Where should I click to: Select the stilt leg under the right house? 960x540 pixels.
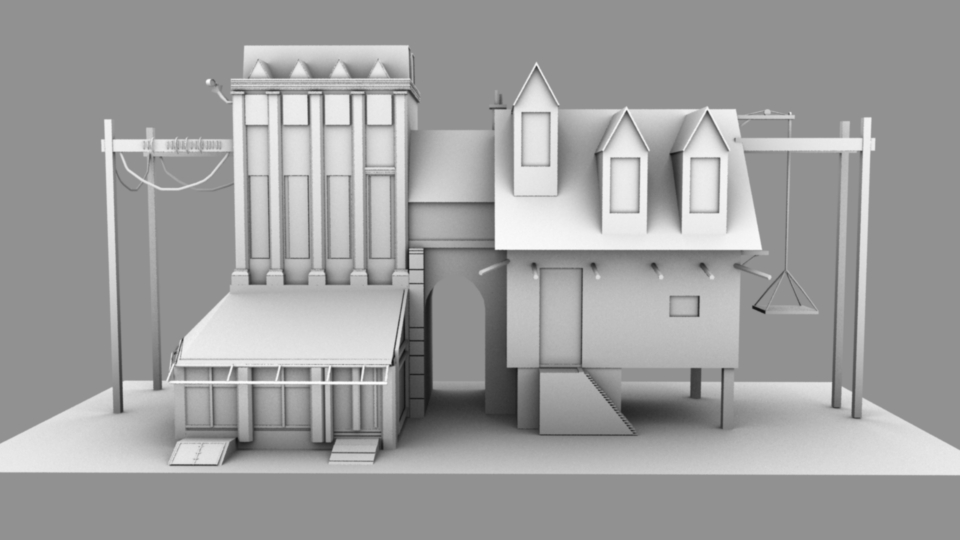(x=727, y=397)
